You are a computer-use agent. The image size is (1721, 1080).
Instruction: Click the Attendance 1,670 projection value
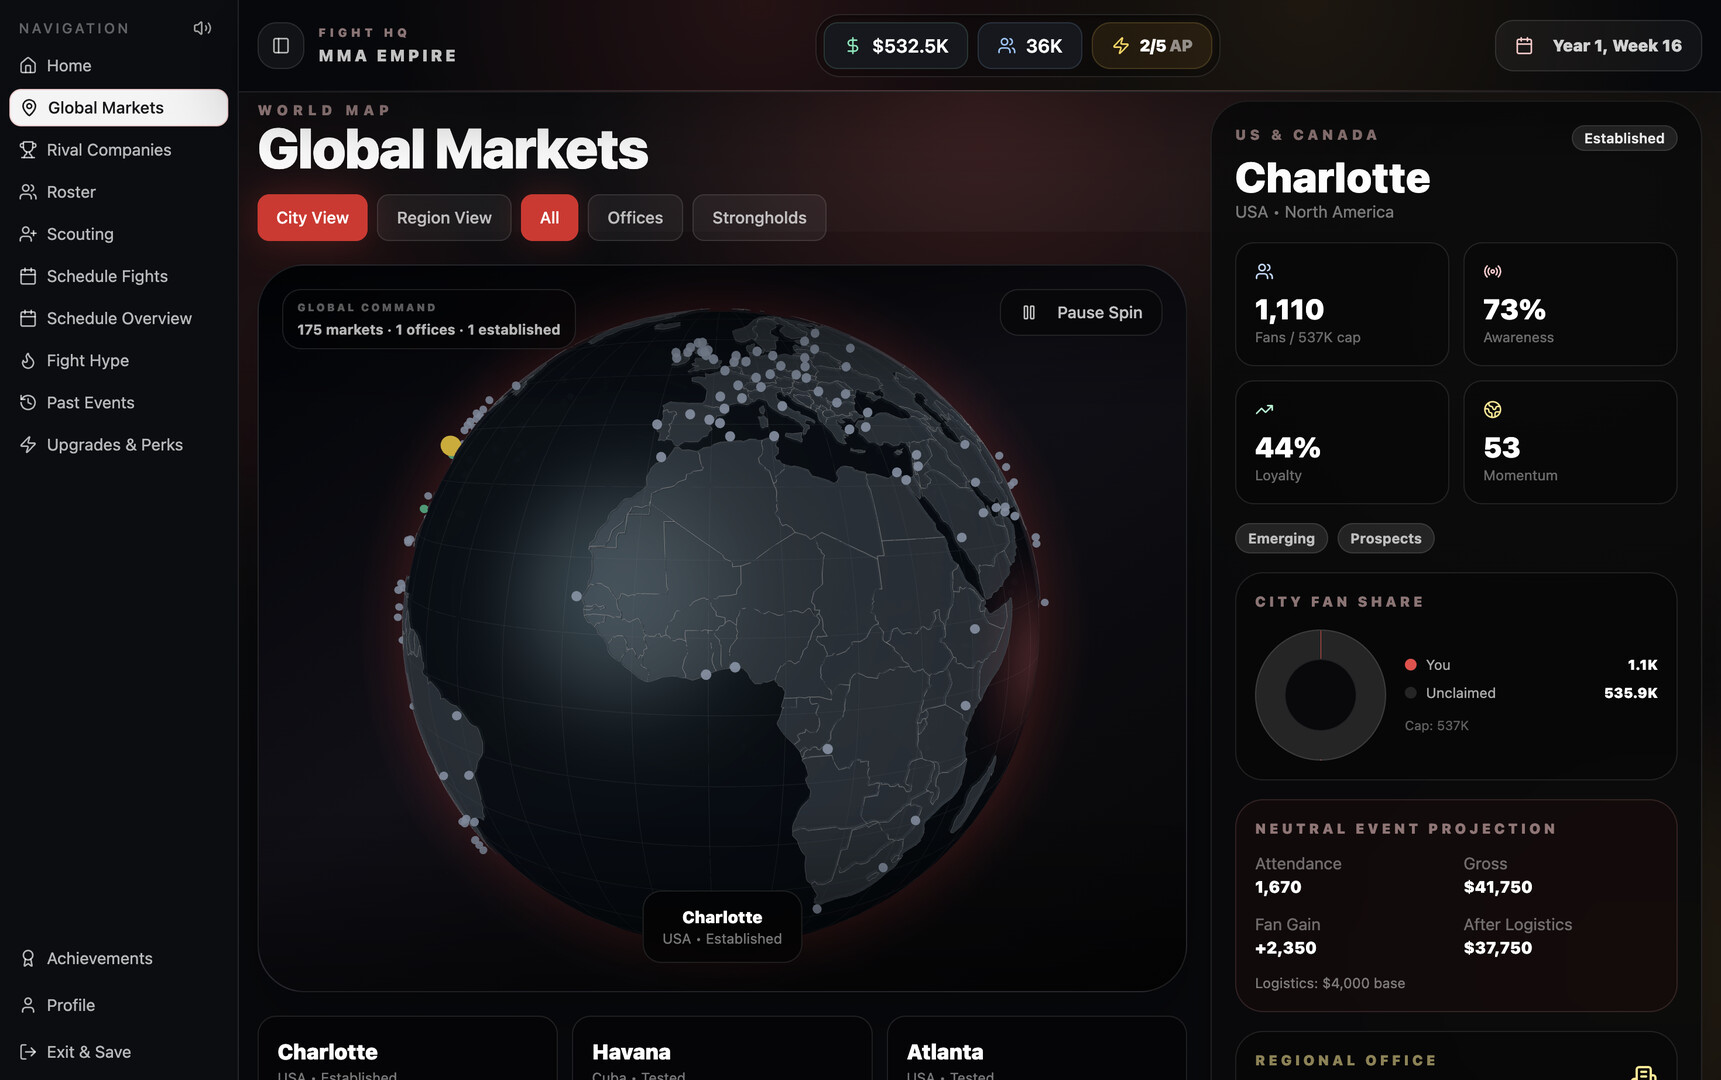coord(1278,887)
